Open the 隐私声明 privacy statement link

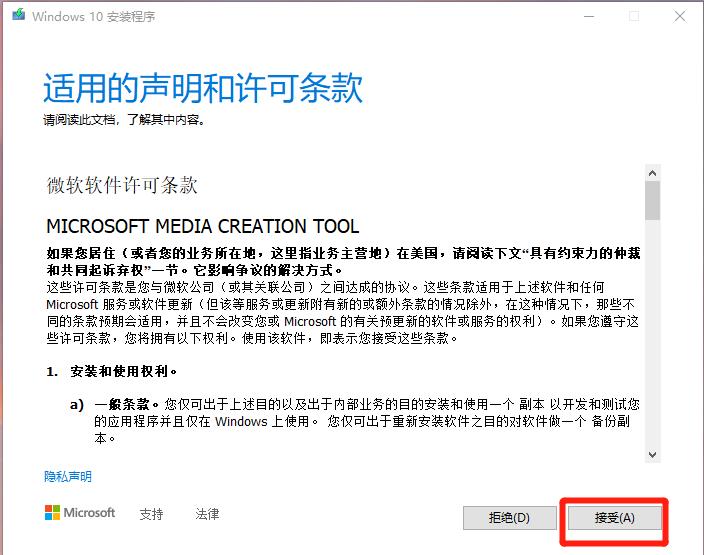coord(68,476)
